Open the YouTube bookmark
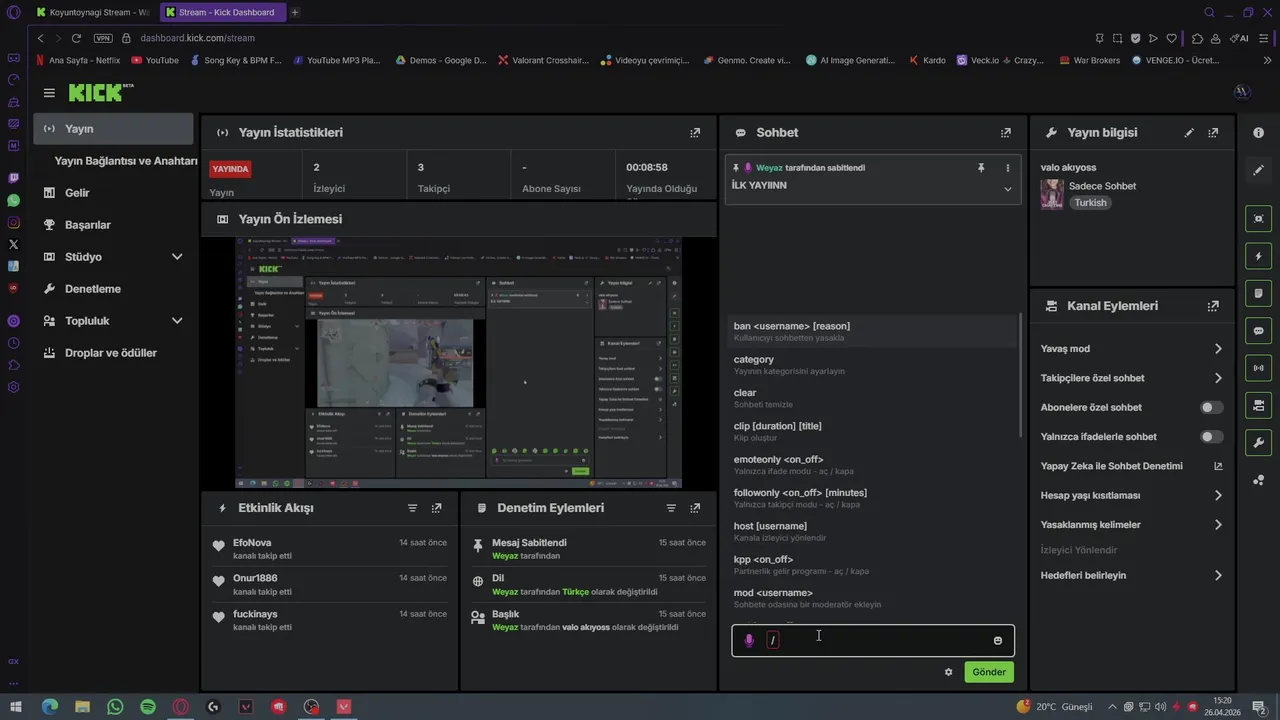Image resolution: width=1280 pixels, height=720 pixels. (x=155, y=60)
